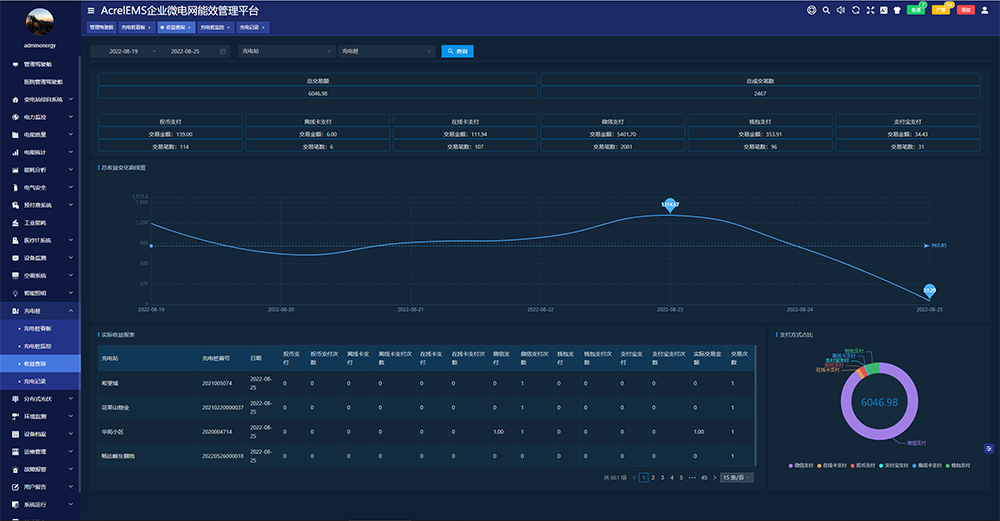Toggle 微信支付 legend item in pie chart
Screen dimensions: 1000x521
(806, 466)
